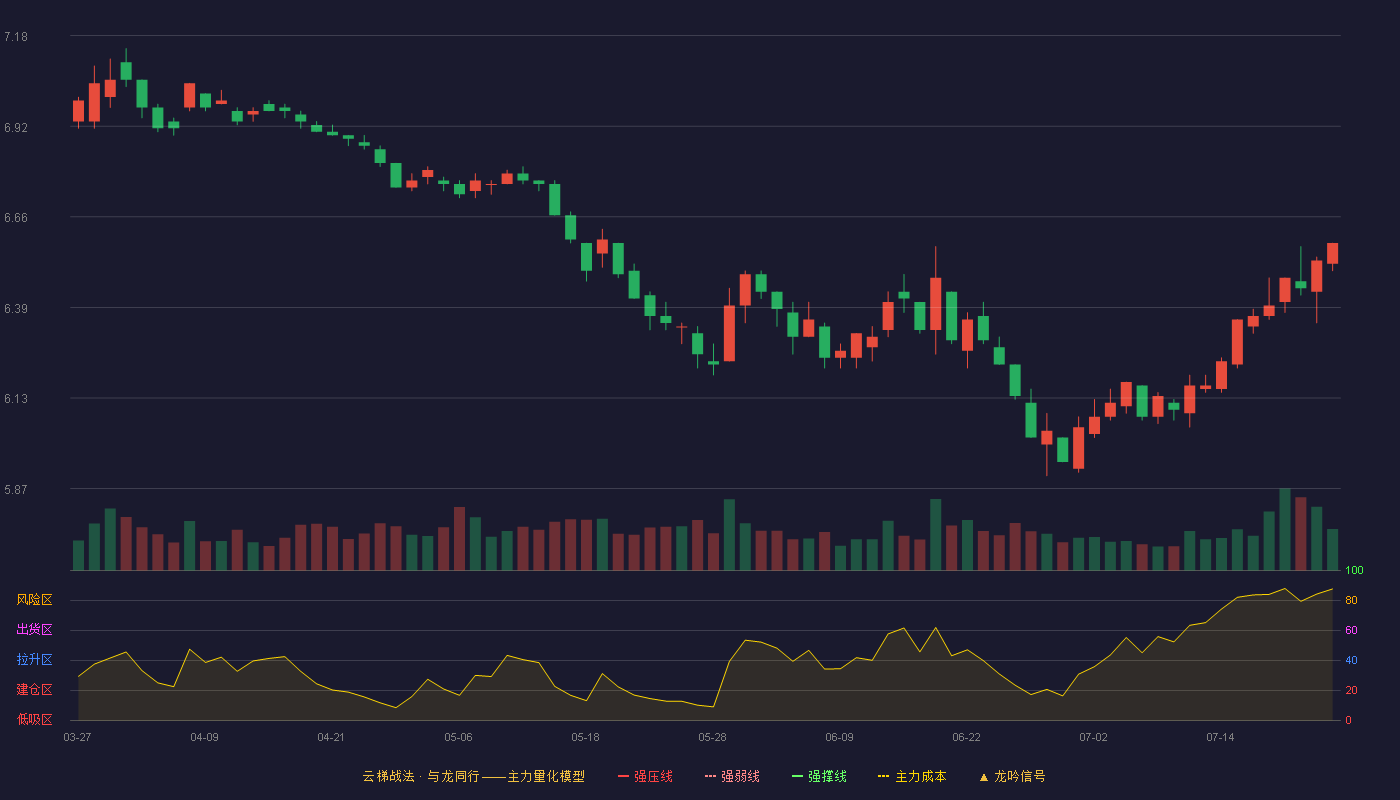This screenshot has width=1400, height=800.
Task: Click the 6.39 price axis label
Action: [16, 309]
